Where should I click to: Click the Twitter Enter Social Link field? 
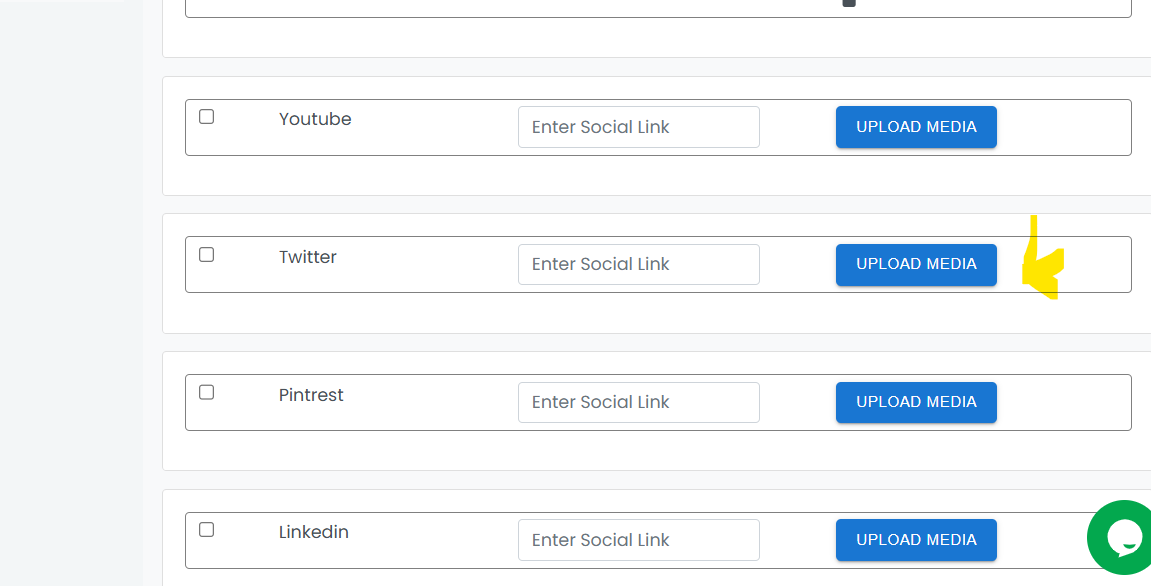pyautogui.click(x=639, y=264)
